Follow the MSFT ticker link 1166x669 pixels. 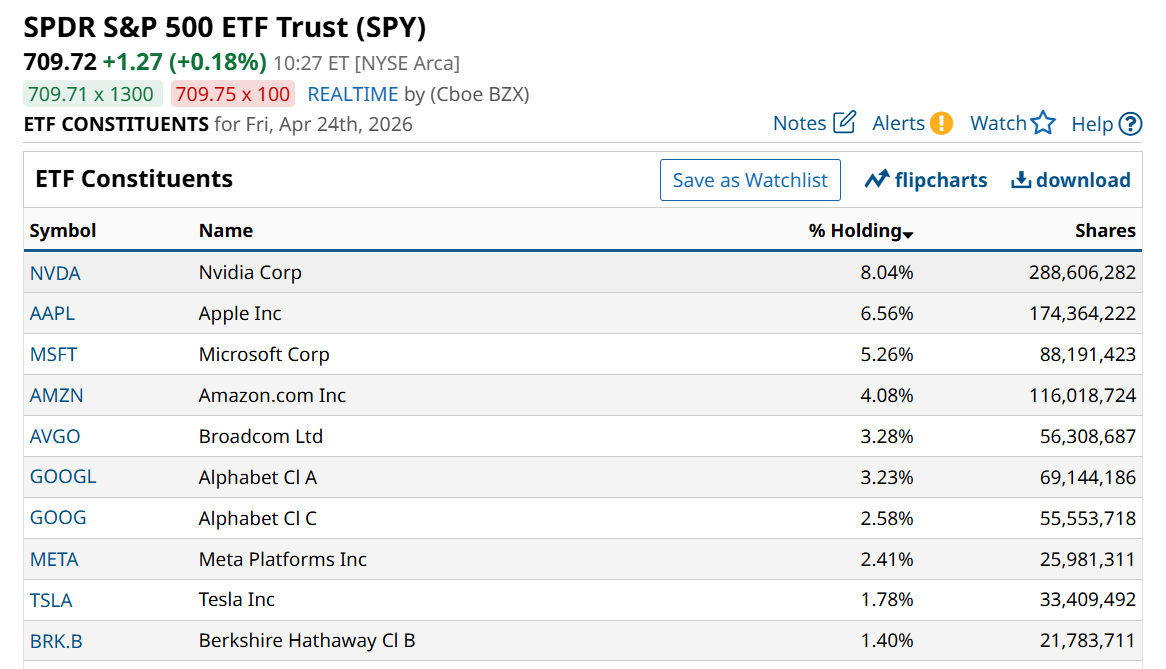[x=53, y=355]
